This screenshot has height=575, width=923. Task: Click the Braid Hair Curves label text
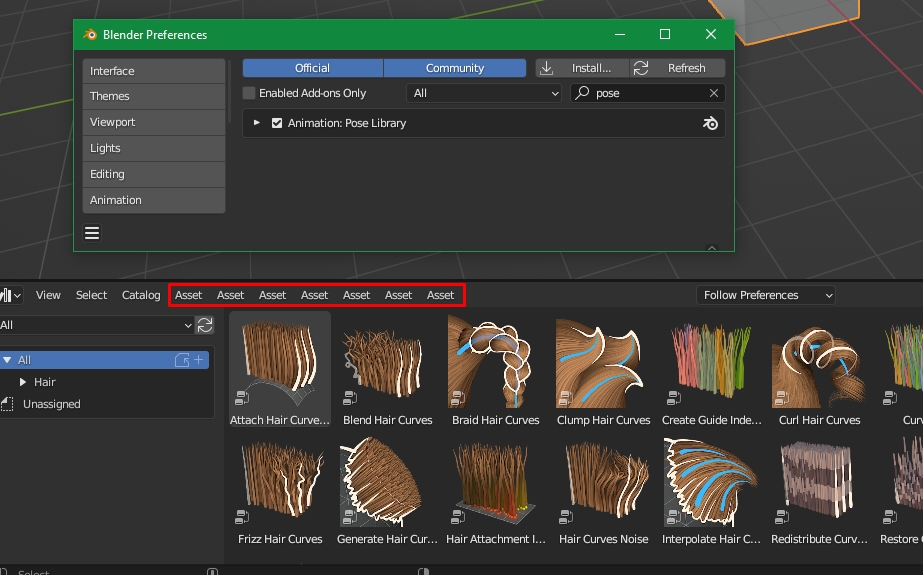(x=496, y=420)
